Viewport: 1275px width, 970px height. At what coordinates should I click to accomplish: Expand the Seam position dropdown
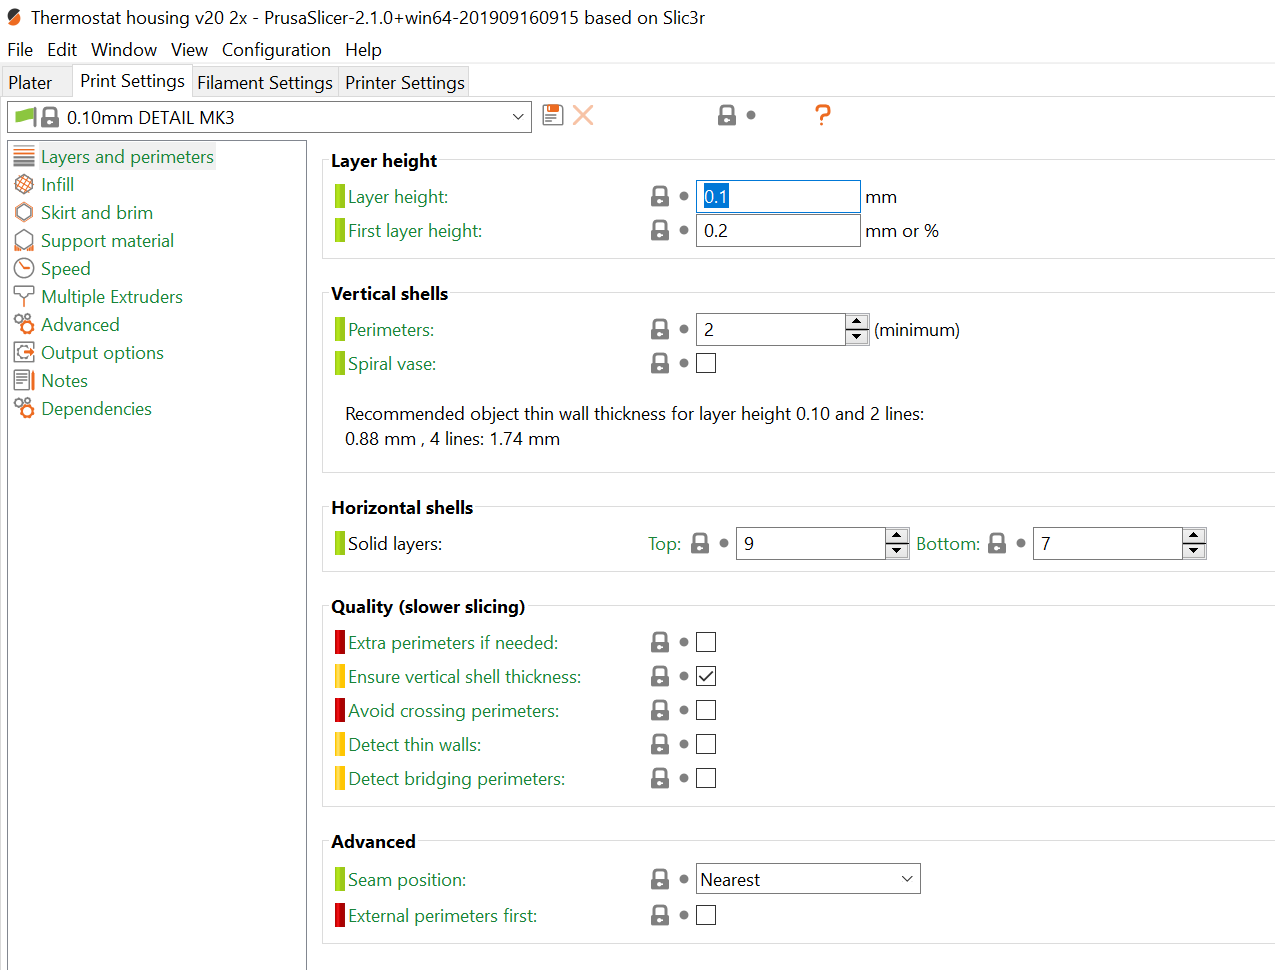(x=906, y=880)
